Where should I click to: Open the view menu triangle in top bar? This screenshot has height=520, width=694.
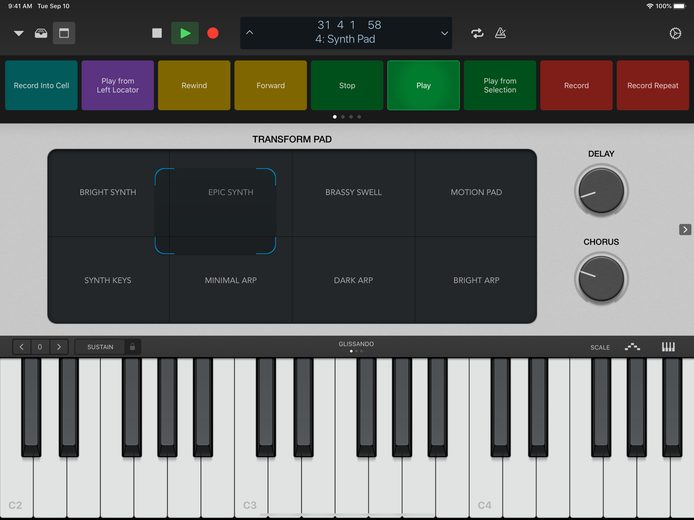pos(19,33)
